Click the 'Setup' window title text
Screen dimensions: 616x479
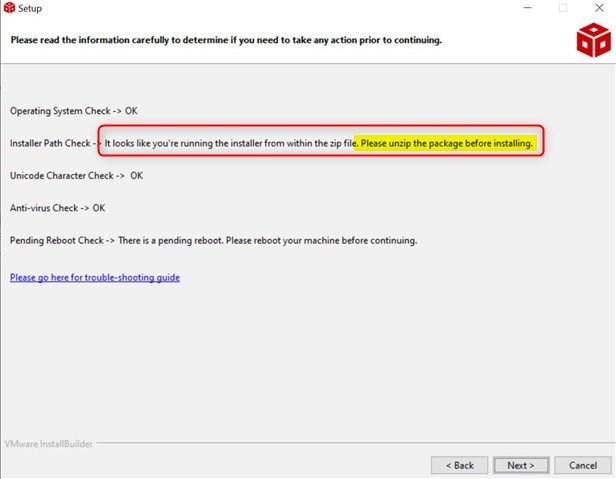30,8
